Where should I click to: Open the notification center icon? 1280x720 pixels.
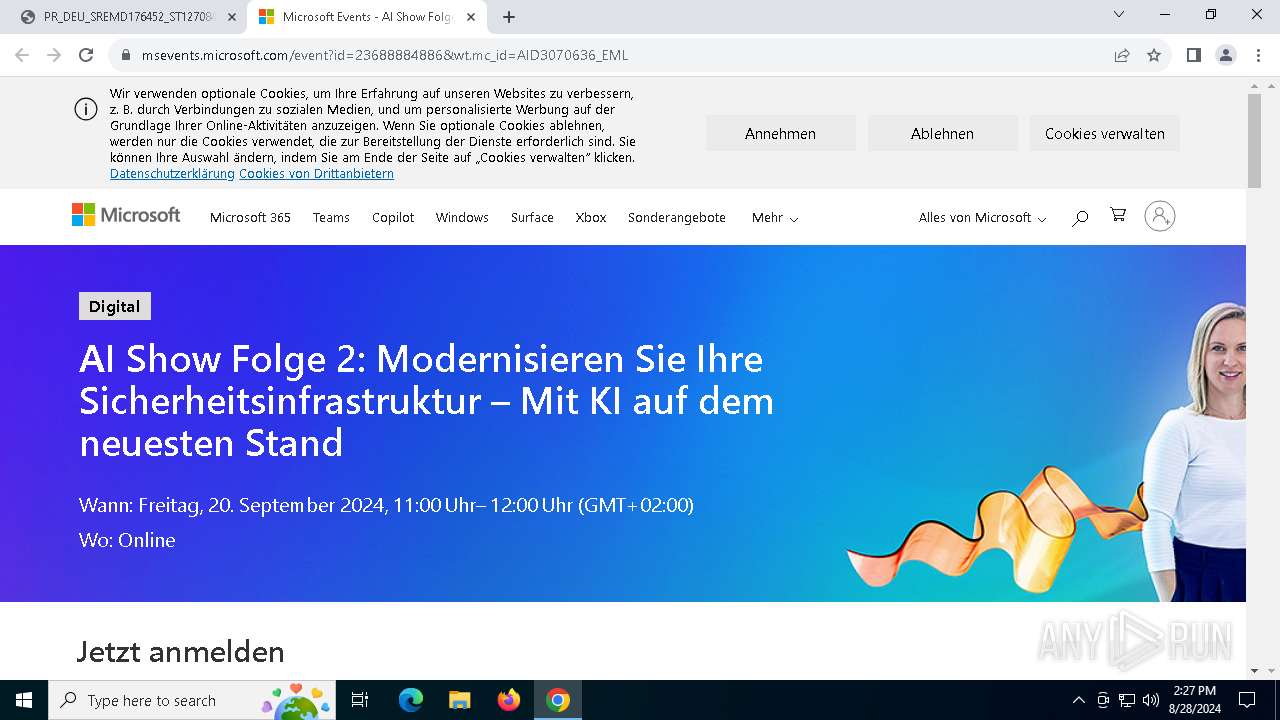tap(1247, 700)
